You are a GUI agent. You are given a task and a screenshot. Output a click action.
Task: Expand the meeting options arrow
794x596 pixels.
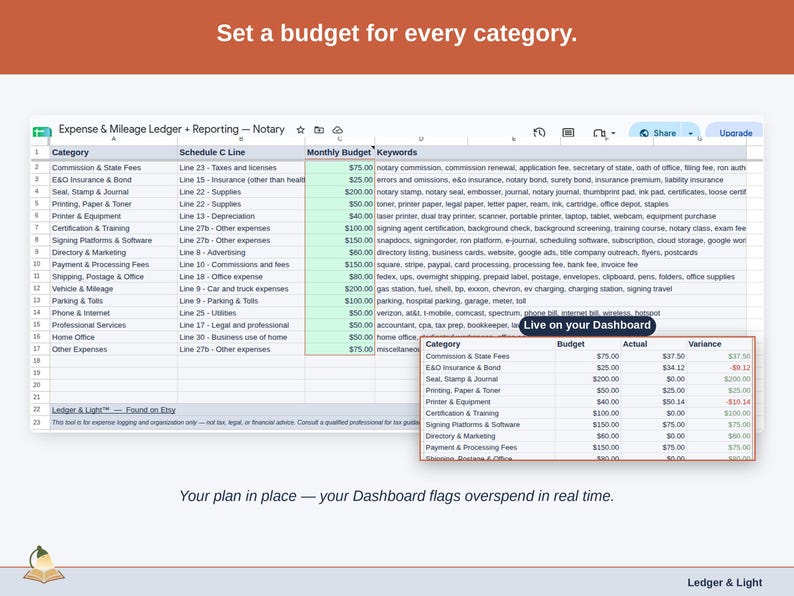613,133
